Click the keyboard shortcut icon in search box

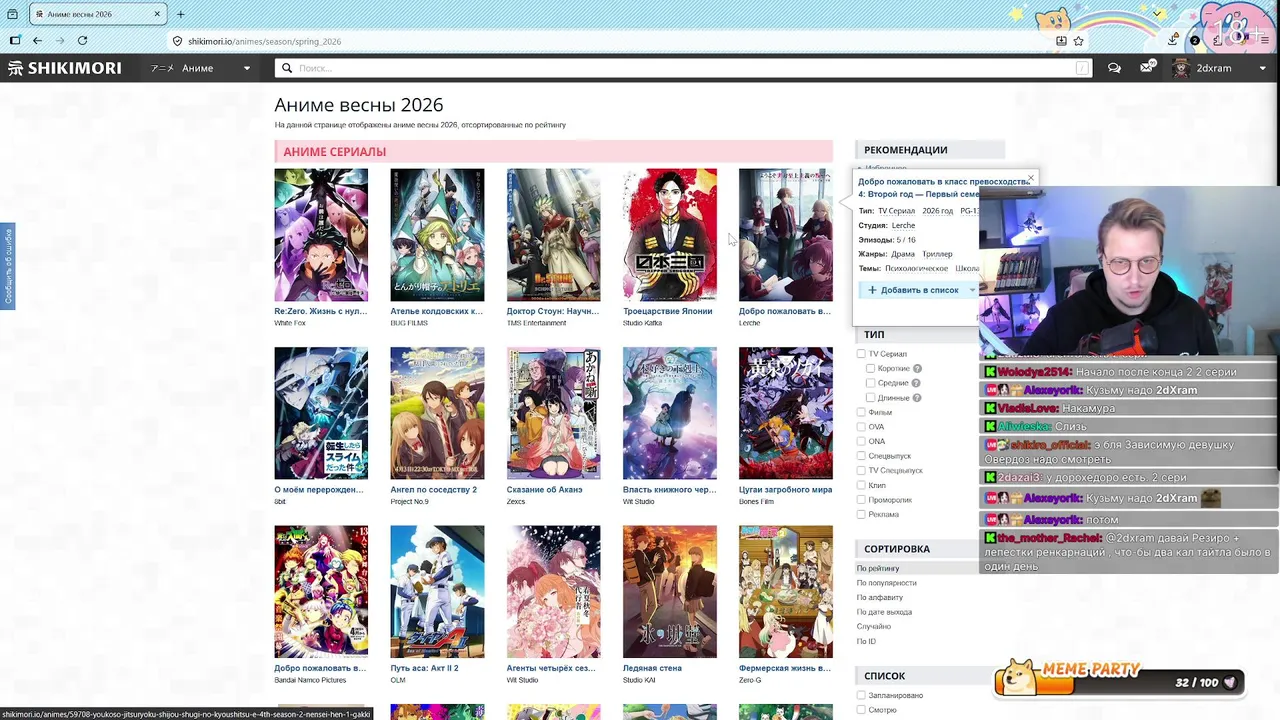[1082, 68]
